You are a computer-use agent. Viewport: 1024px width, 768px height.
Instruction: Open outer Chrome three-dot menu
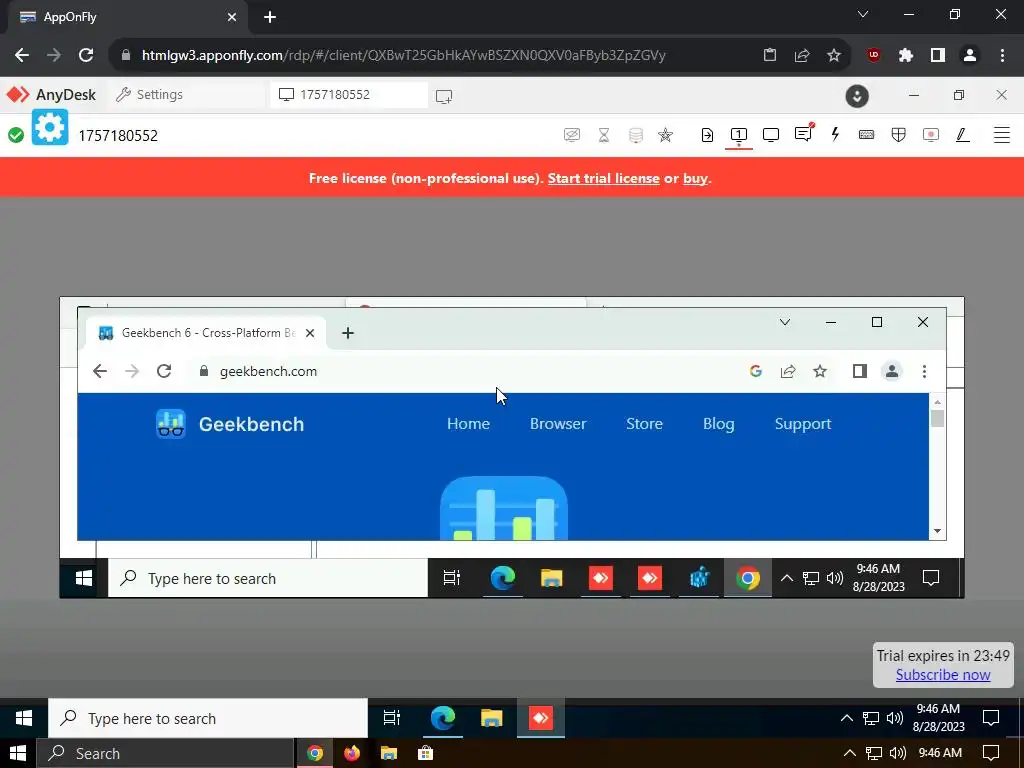[1002, 56]
